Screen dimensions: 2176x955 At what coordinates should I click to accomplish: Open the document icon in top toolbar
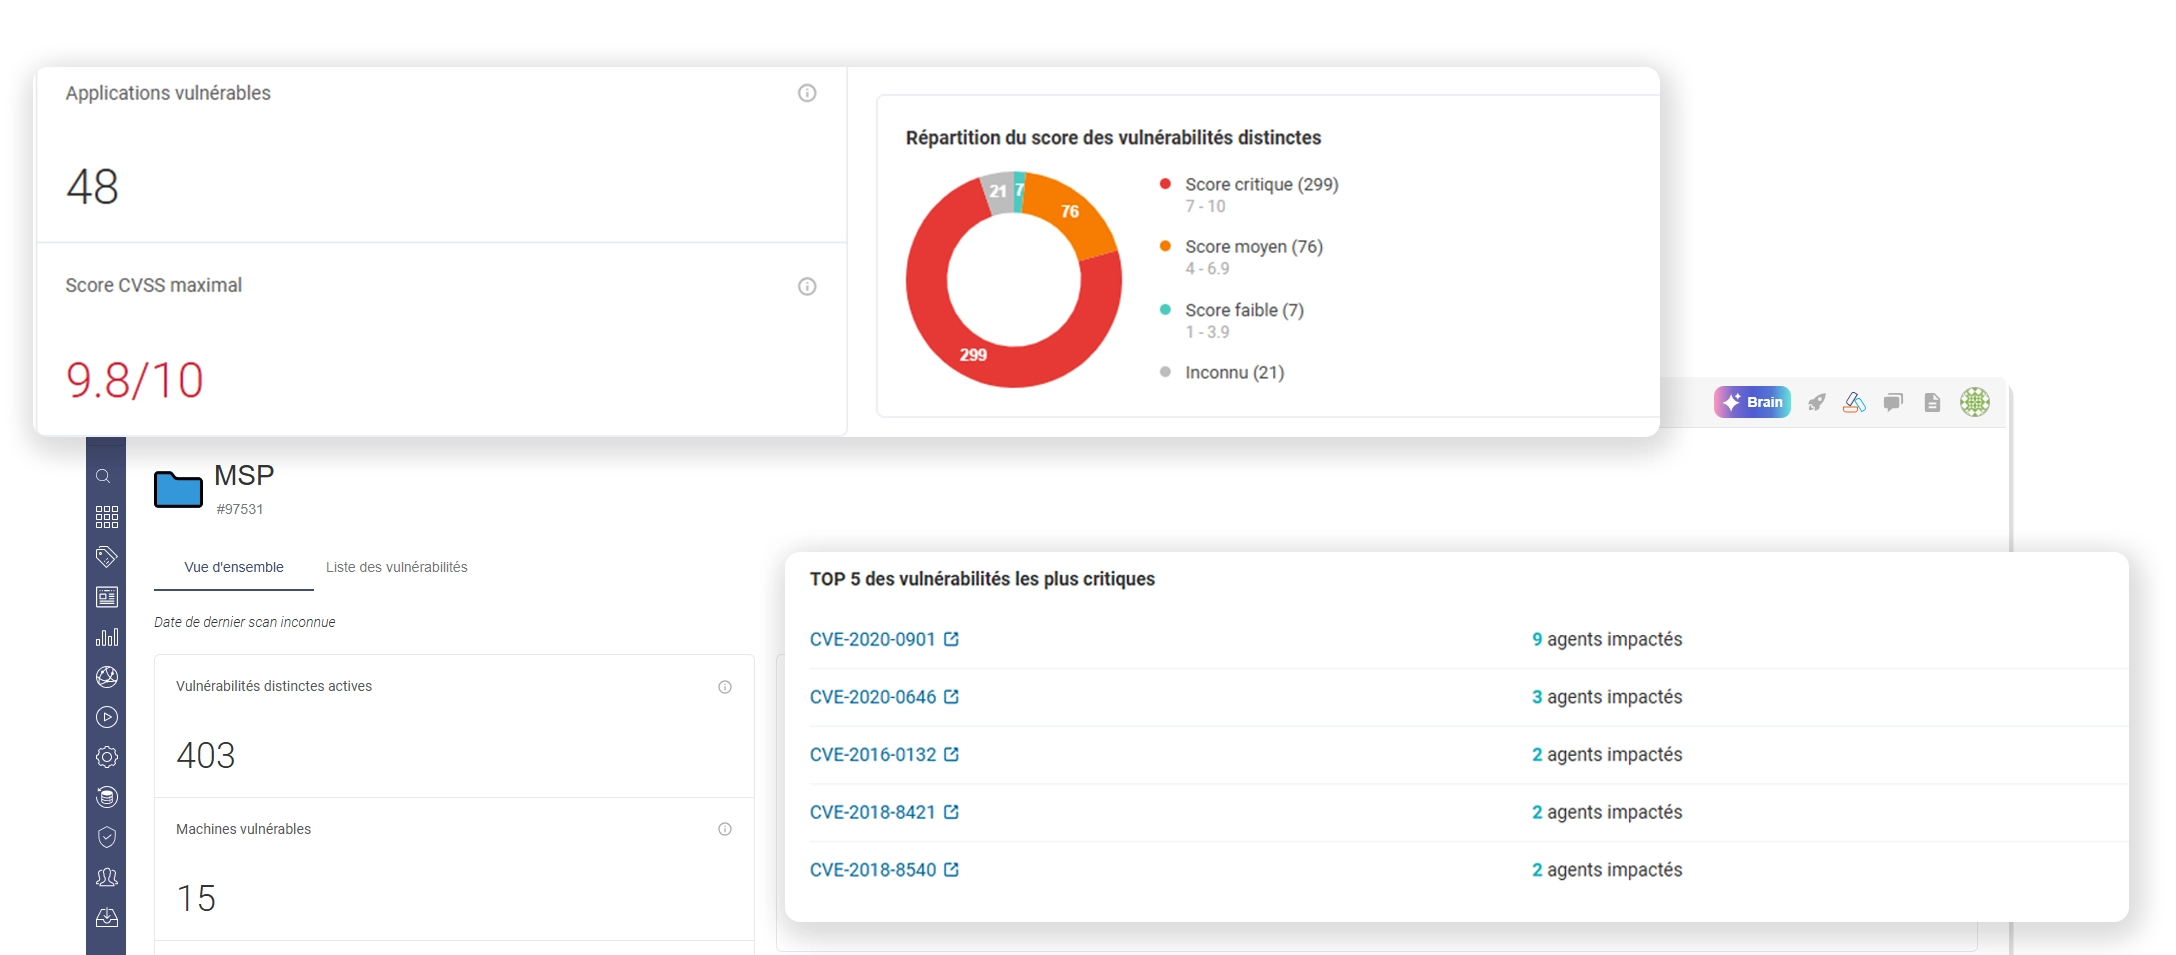[x=1932, y=402]
